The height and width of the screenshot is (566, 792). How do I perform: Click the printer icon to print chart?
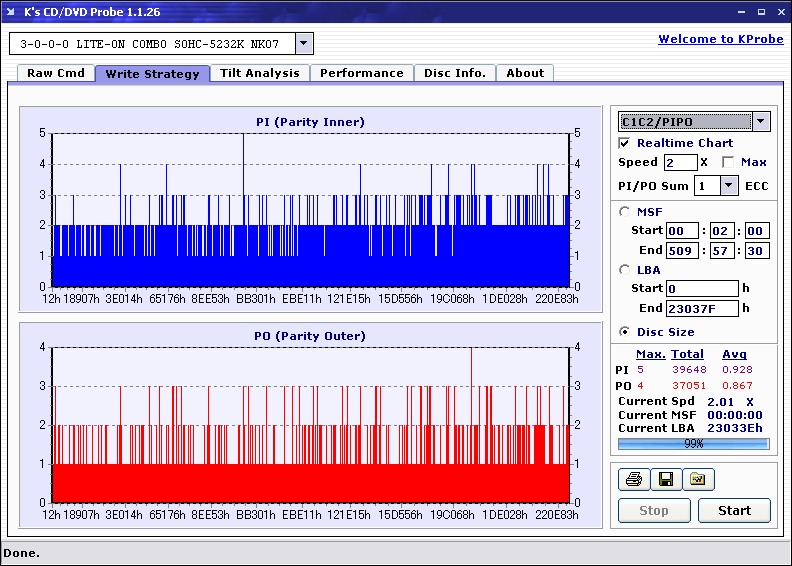click(634, 480)
